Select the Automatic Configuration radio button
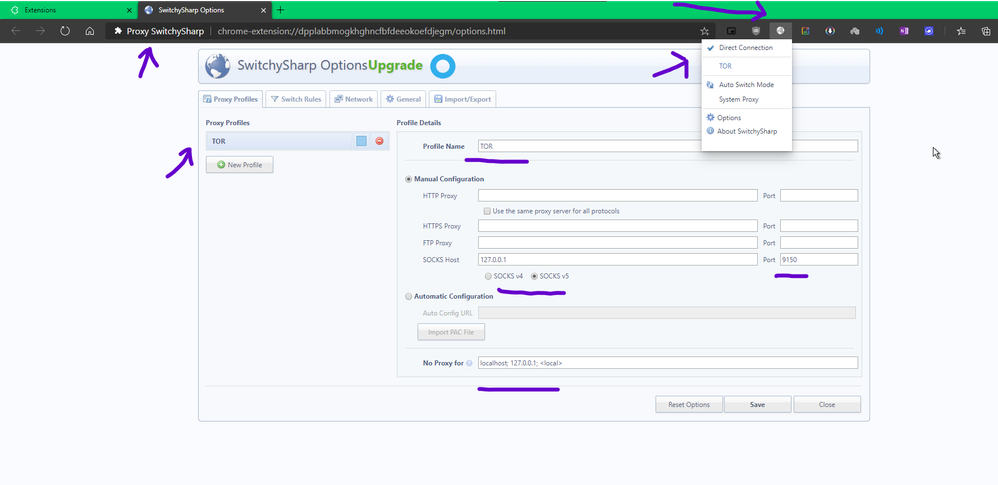This screenshot has height=485, width=998. [x=409, y=296]
